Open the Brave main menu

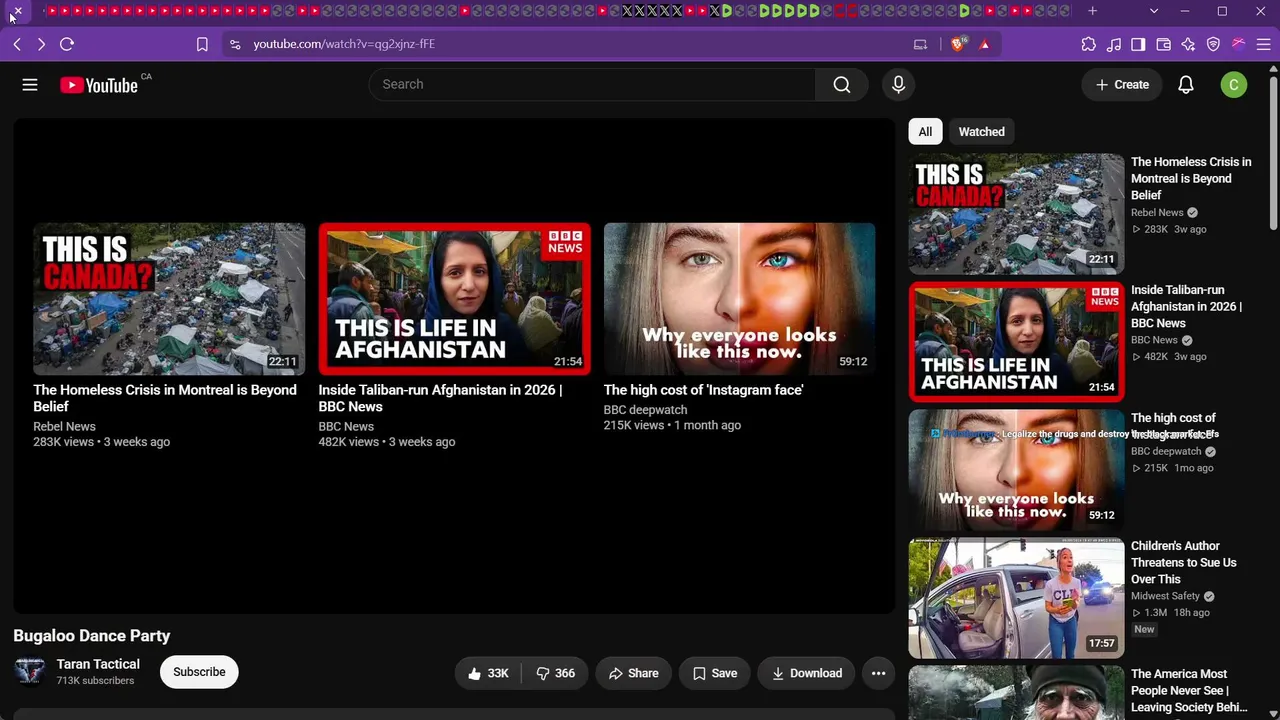1263,44
